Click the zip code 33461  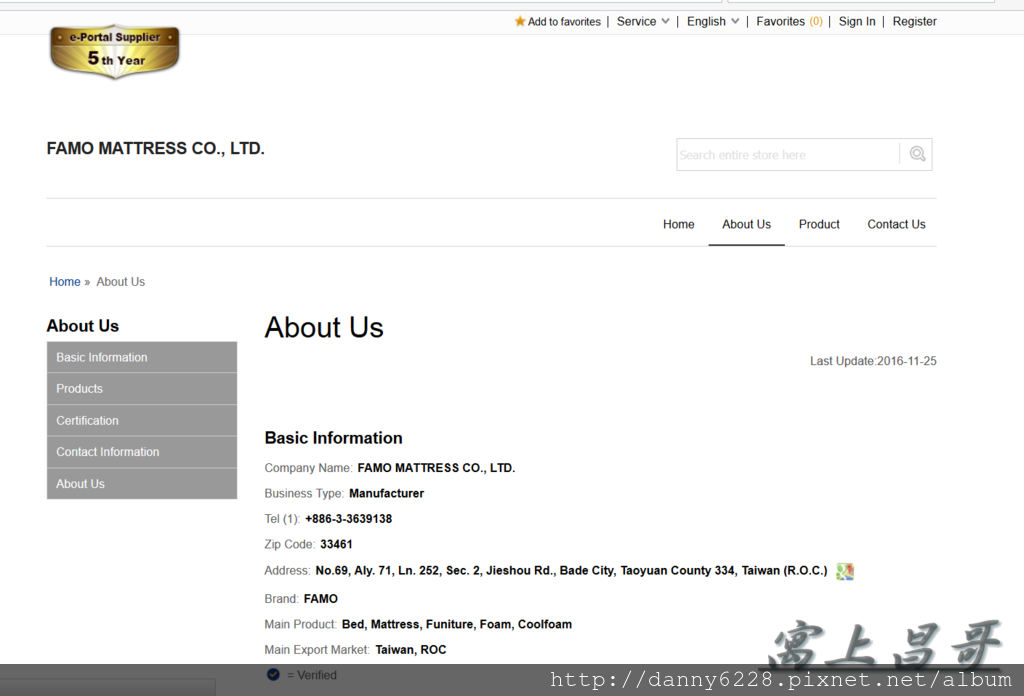336,544
